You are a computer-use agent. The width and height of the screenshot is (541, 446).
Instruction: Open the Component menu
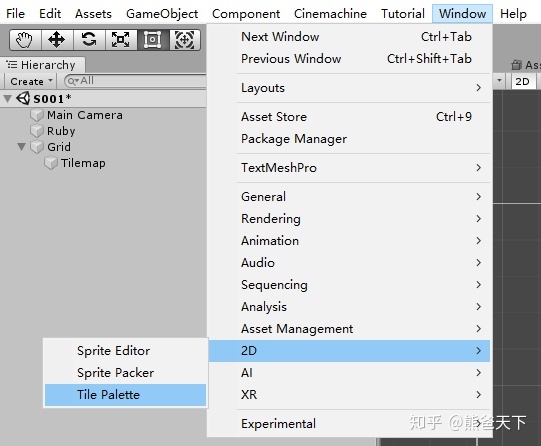[x=246, y=14]
